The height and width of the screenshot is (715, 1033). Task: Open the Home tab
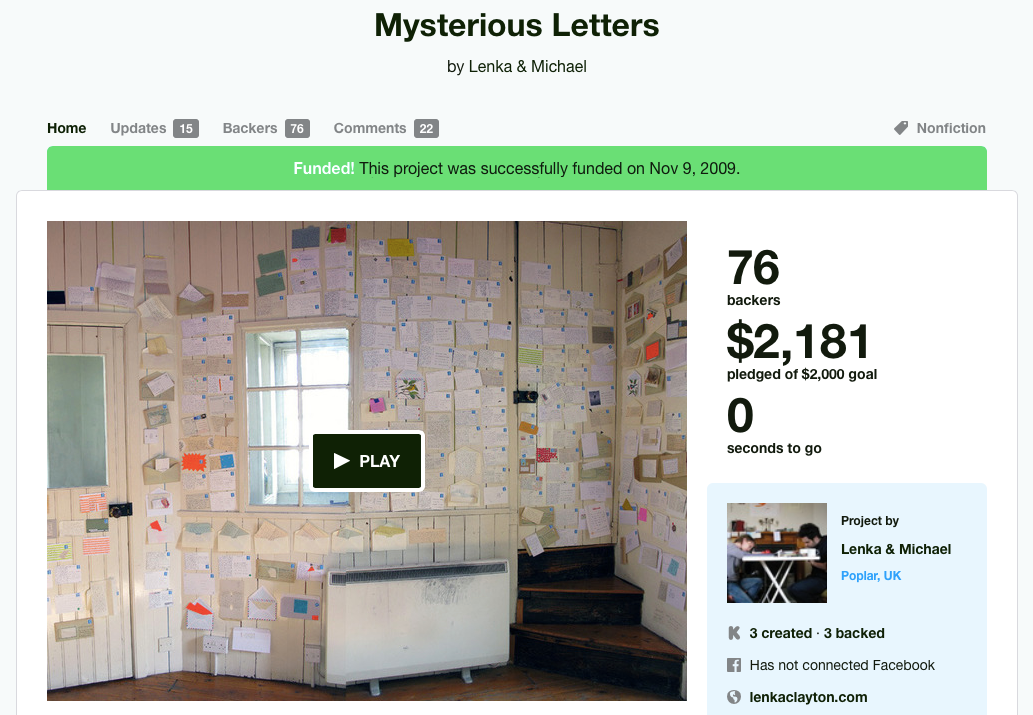[67, 128]
